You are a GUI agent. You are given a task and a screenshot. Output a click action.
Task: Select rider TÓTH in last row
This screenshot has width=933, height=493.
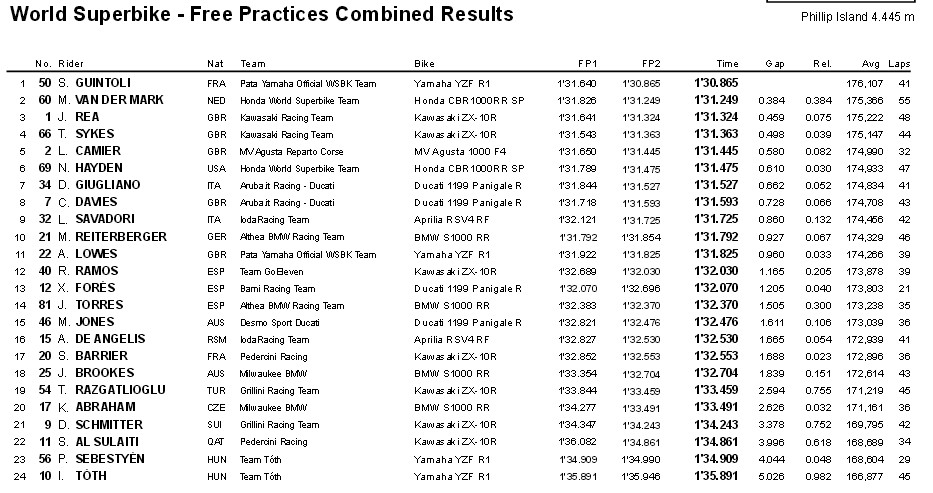[91, 476]
